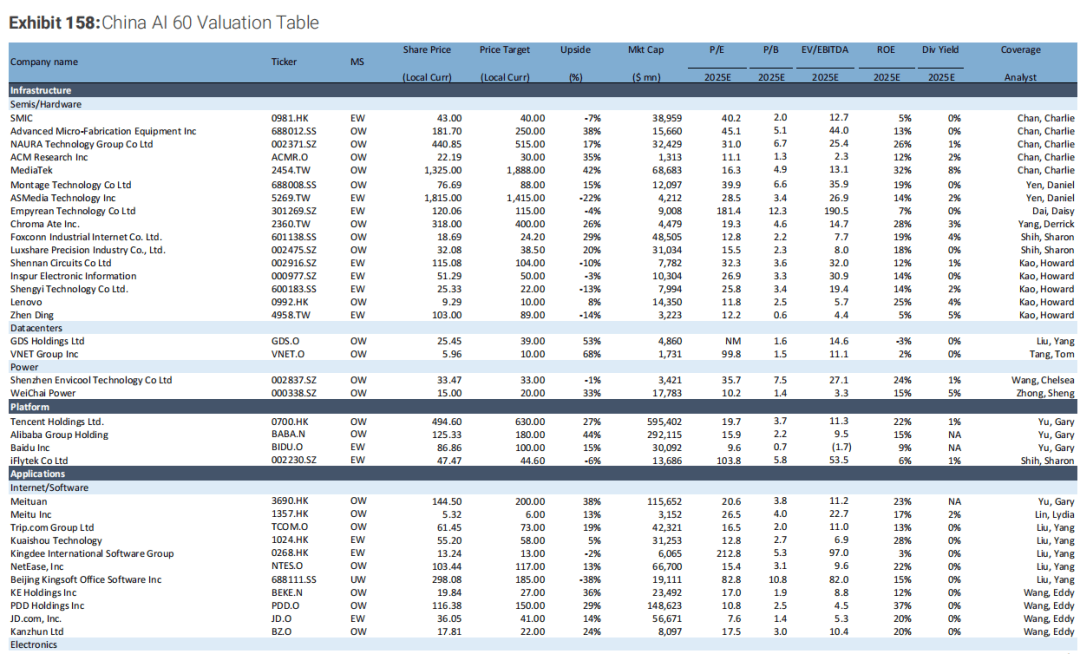This screenshot has width=1080, height=654.
Task: Select "Beijing Kingsoft Office Software Inc"
Action: [x=85, y=580]
